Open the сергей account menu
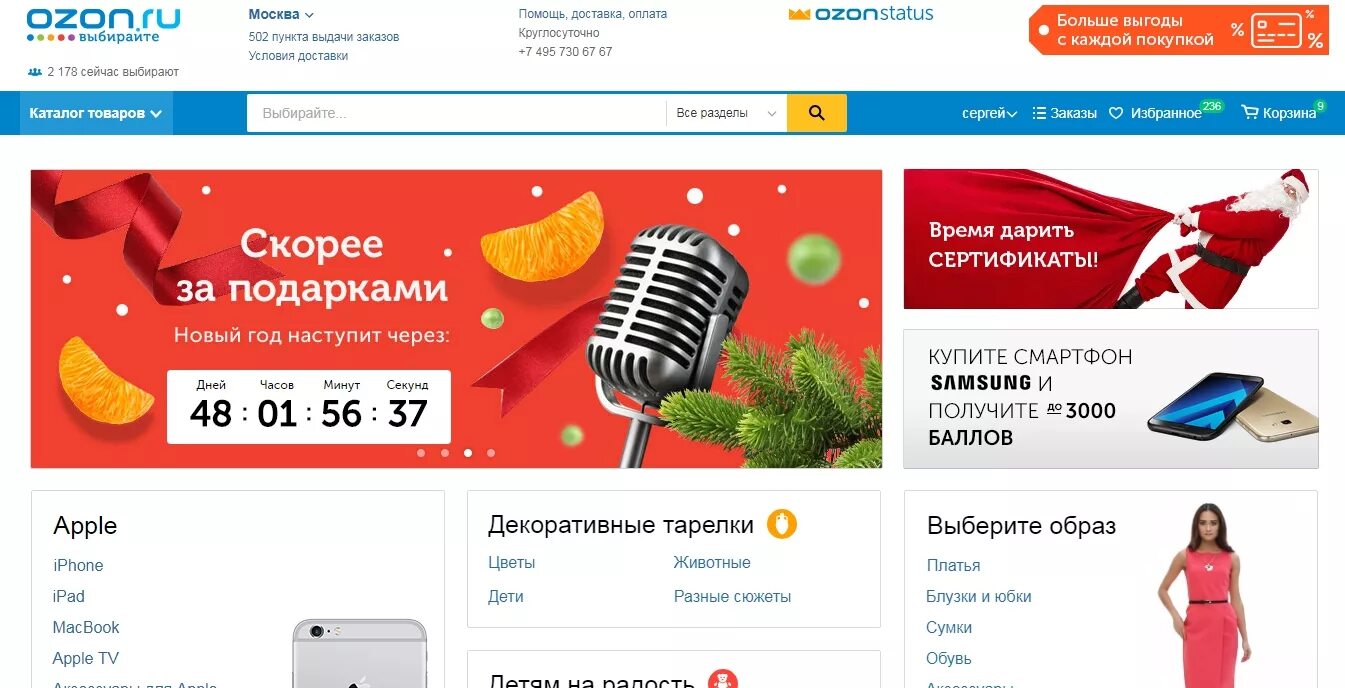The width and height of the screenshot is (1345, 688). (989, 113)
